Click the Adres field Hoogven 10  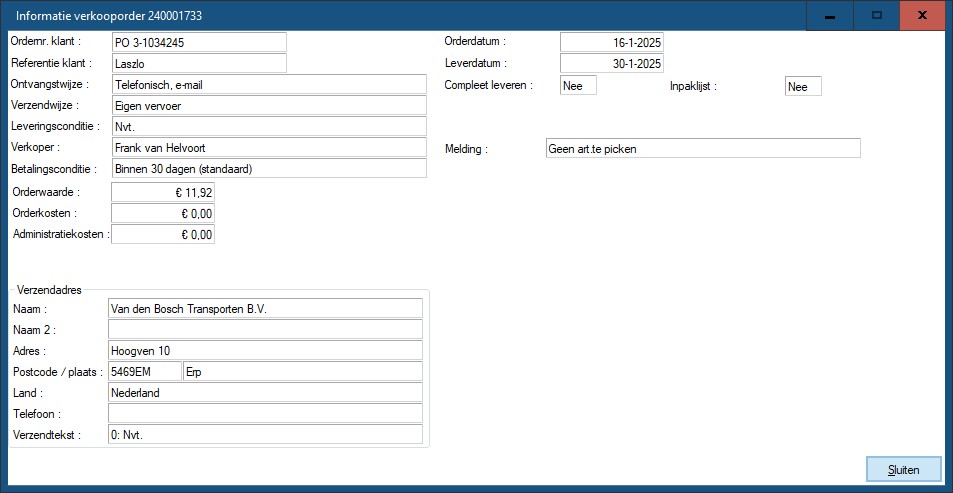click(x=265, y=350)
